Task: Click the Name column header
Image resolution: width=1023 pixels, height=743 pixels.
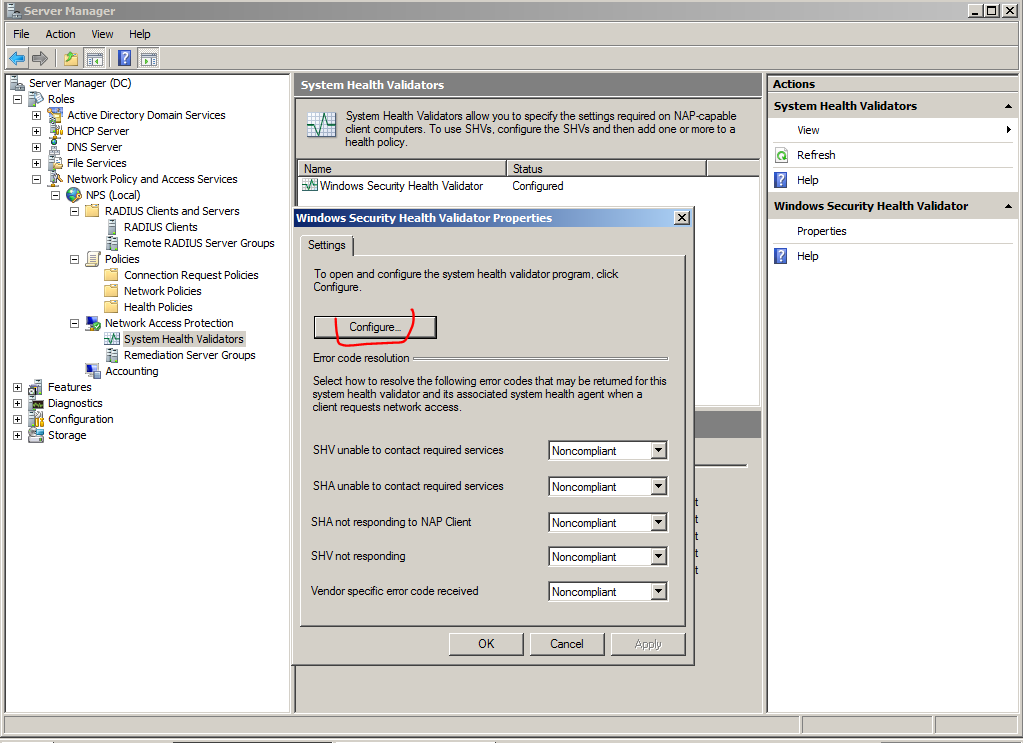Action: (402, 168)
